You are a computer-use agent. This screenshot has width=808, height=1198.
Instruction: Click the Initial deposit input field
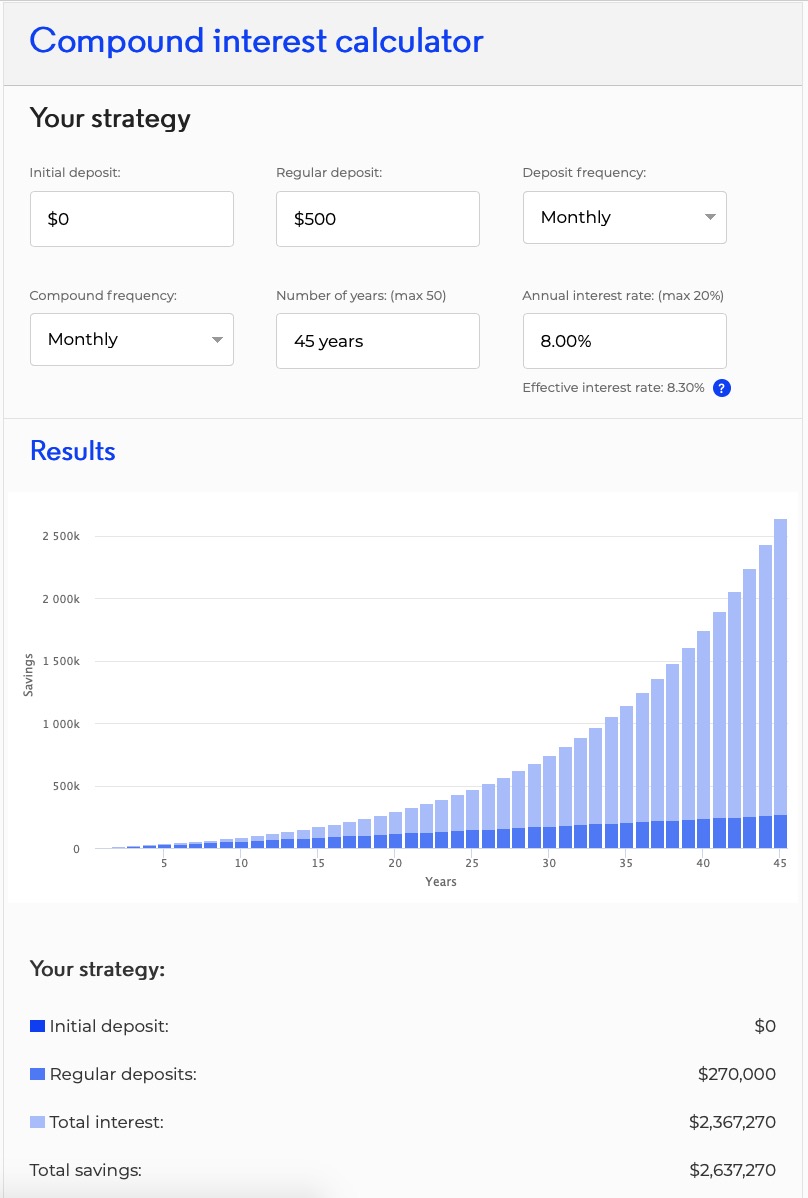pyautogui.click(x=131, y=219)
